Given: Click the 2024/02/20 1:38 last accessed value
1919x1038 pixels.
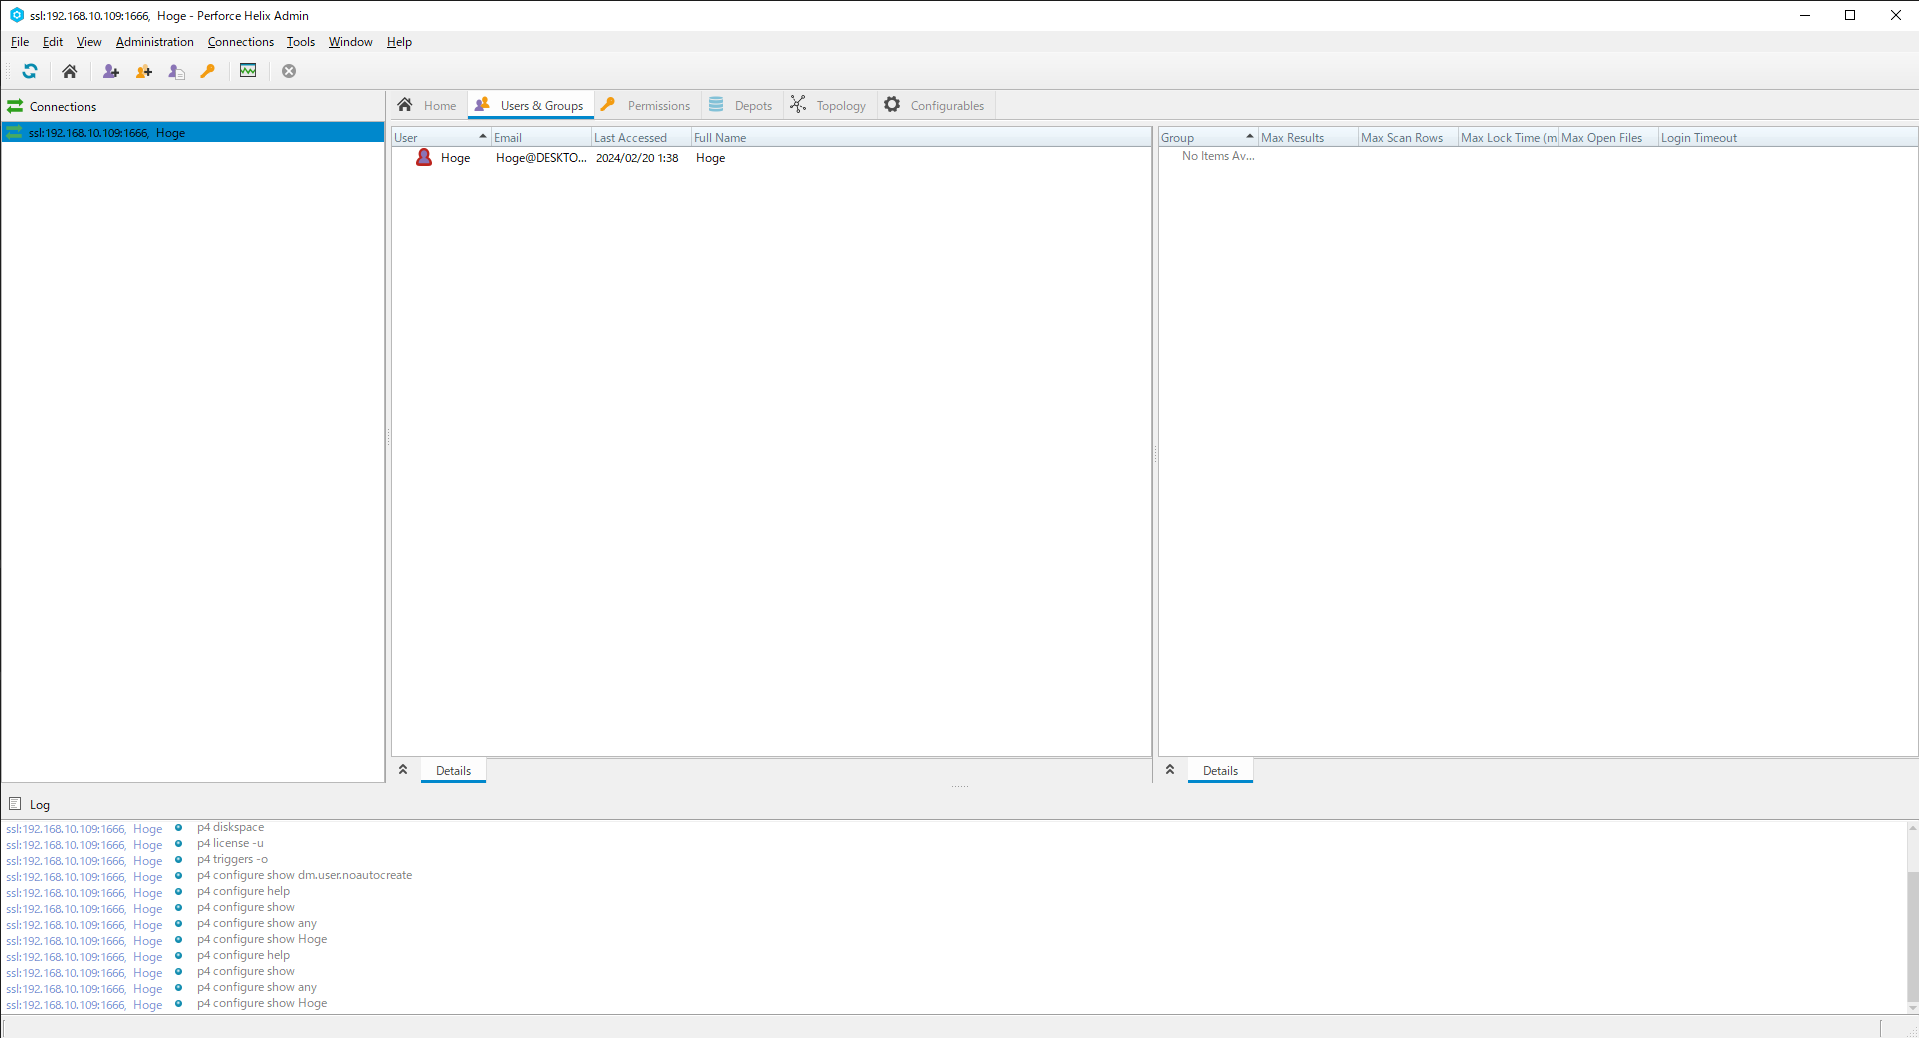Looking at the screenshot, I should [637, 158].
